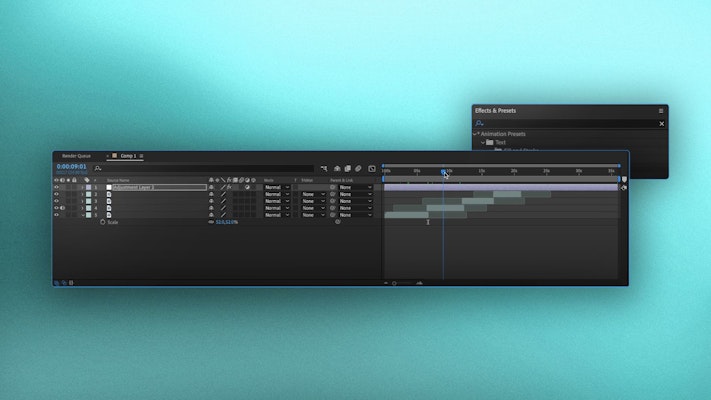Image resolution: width=711 pixels, height=400 pixels.
Task: Click the lock column header icon
Action: 74,180
